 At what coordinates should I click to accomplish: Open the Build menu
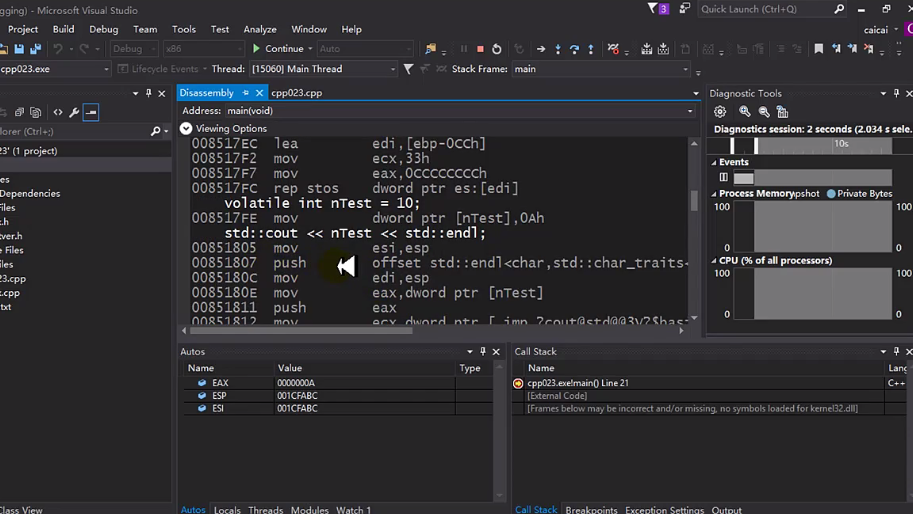pyautogui.click(x=63, y=29)
